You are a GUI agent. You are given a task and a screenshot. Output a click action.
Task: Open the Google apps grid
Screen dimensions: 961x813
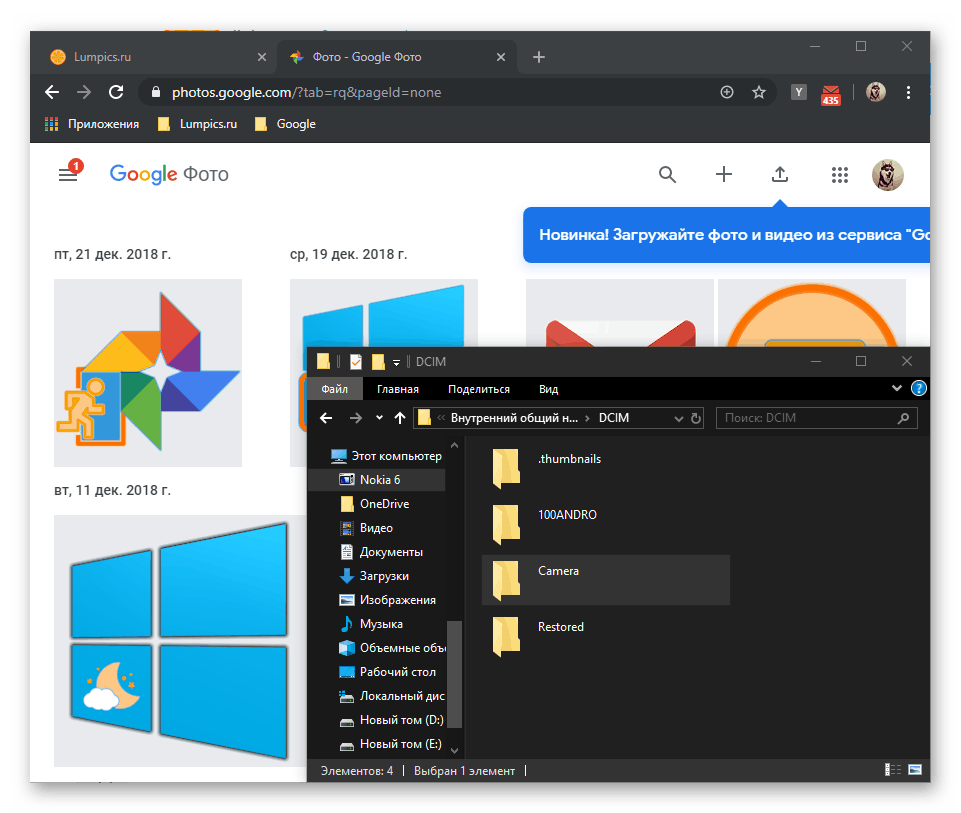[x=840, y=175]
